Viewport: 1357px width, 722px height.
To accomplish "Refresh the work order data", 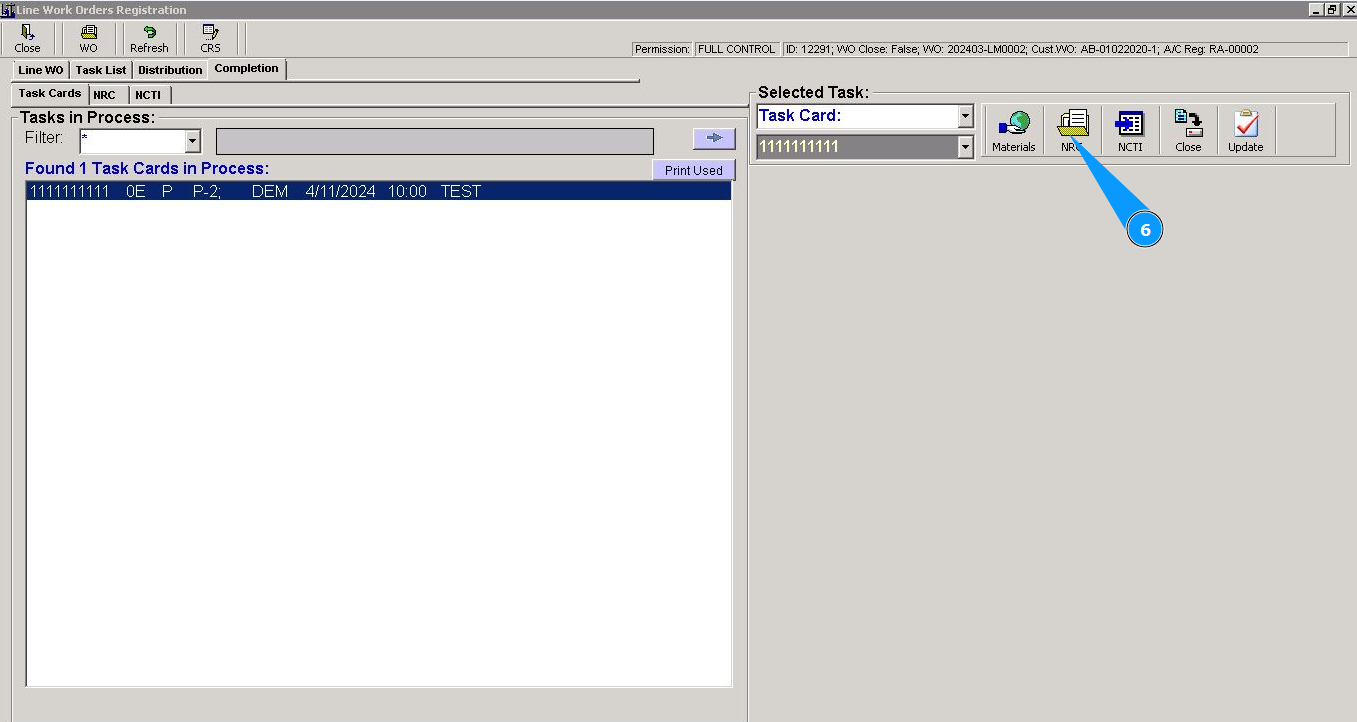I will pyautogui.click(x=149, y=39).
